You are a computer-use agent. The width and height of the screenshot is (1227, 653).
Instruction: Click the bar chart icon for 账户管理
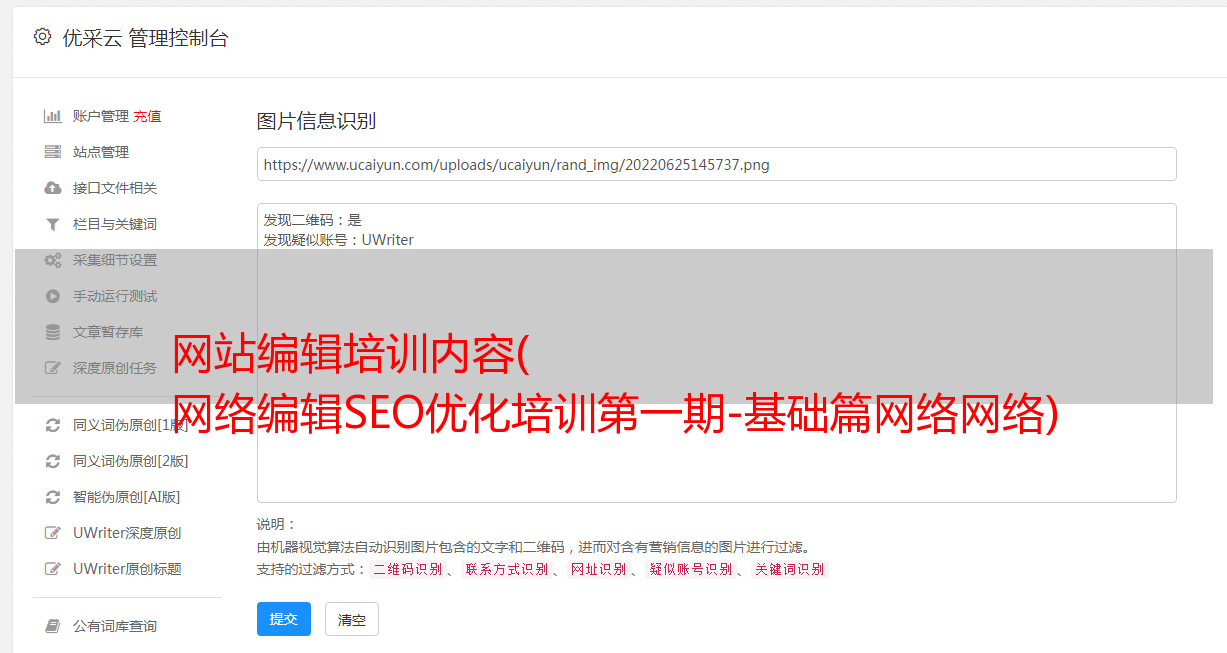(x=53, y=116)
